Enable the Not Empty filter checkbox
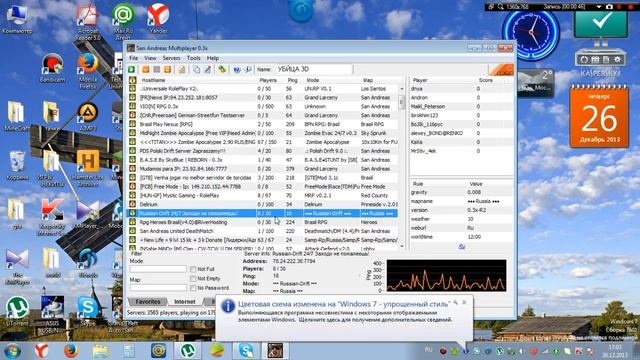The image size is (640, 360). [193, 278]
